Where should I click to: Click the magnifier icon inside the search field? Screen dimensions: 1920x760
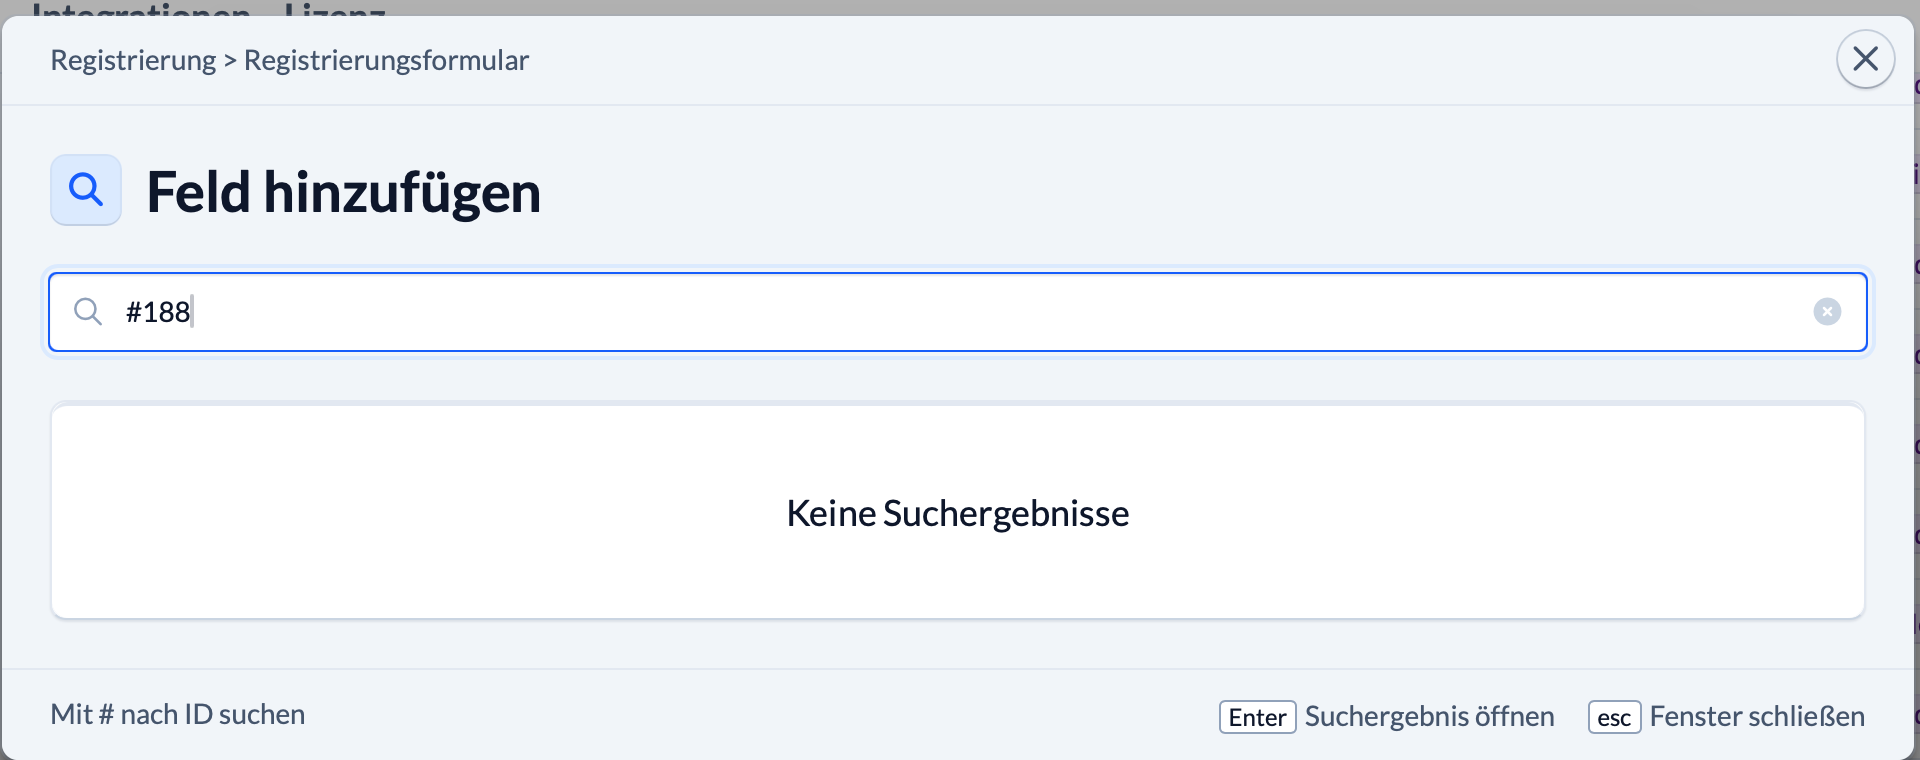(x=88, y=312)
